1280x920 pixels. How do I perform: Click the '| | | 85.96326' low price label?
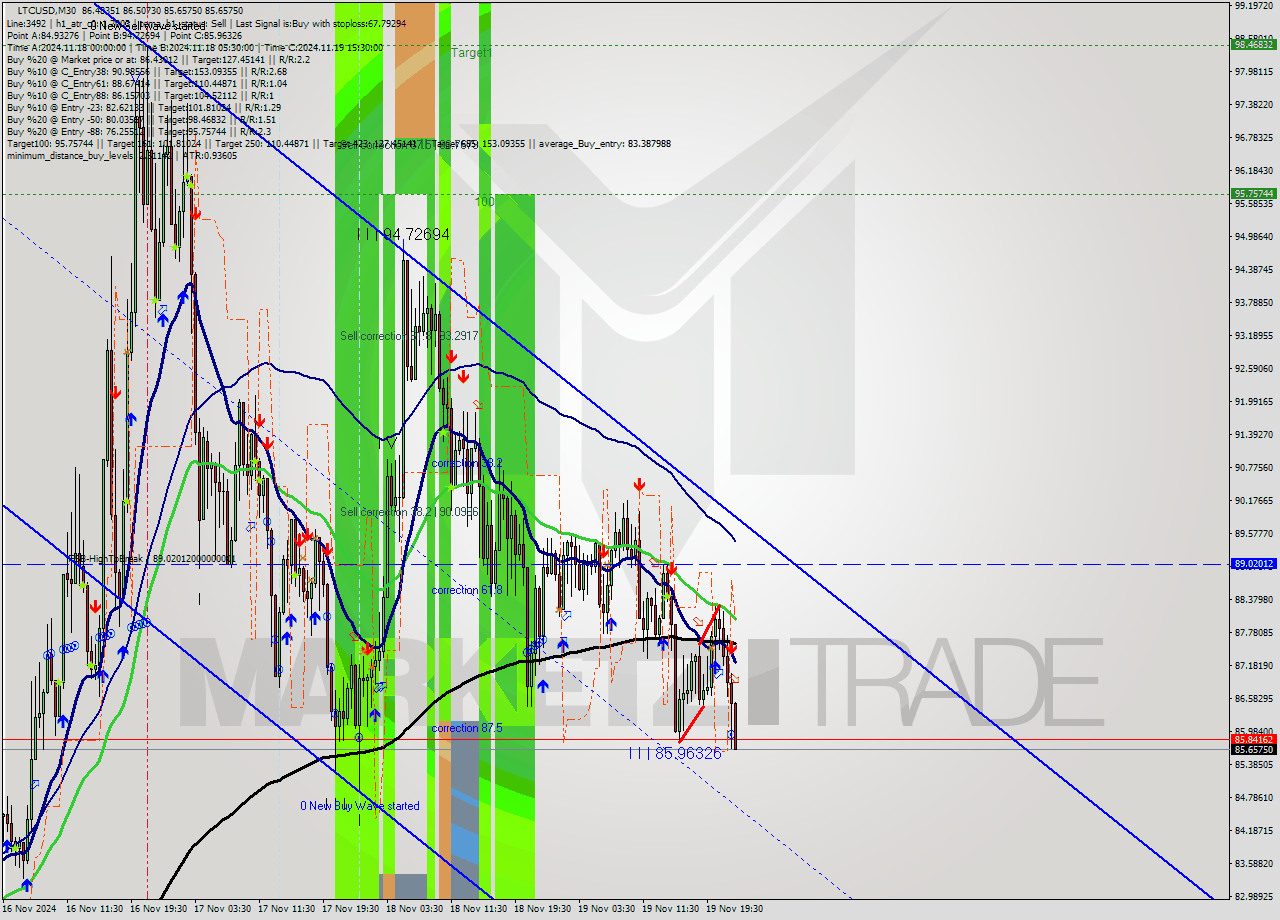point(675,752)
